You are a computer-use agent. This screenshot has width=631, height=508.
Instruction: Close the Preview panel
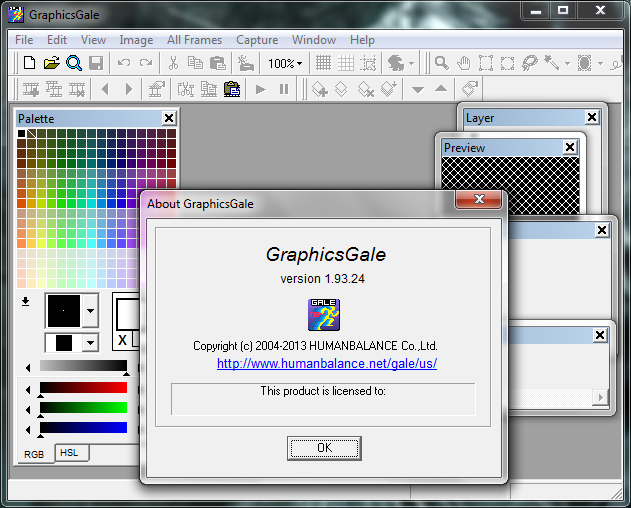(570, 147)
